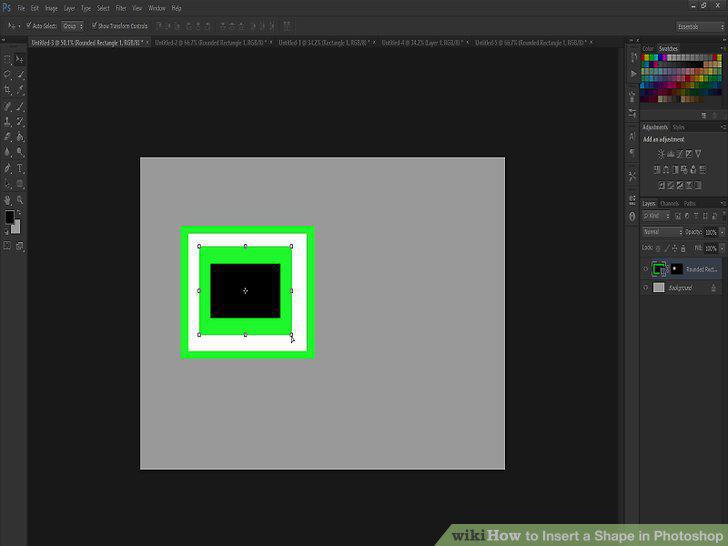728x546 pixels.
Task: Open the Normal blend mode dropdown
Action: click(663, 232)
